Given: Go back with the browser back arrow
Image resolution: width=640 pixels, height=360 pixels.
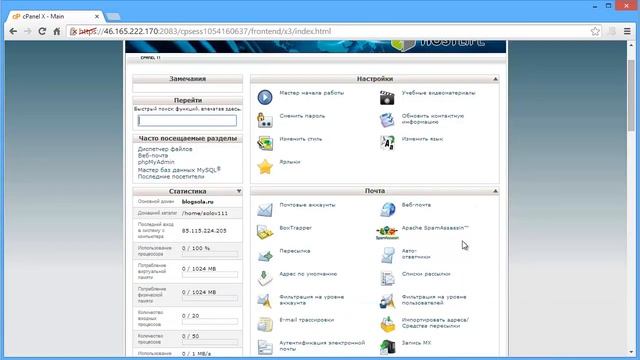Looking at the screenshot, I should pos(13,31).
